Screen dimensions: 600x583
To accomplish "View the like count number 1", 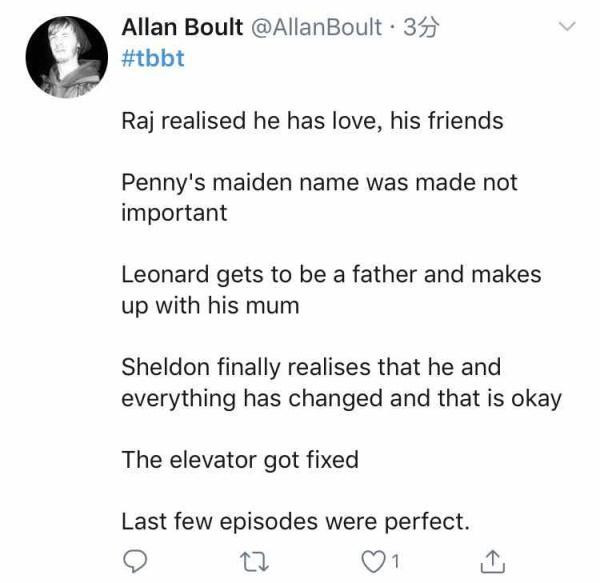I will pyautogui.click(x=396, y=562).
